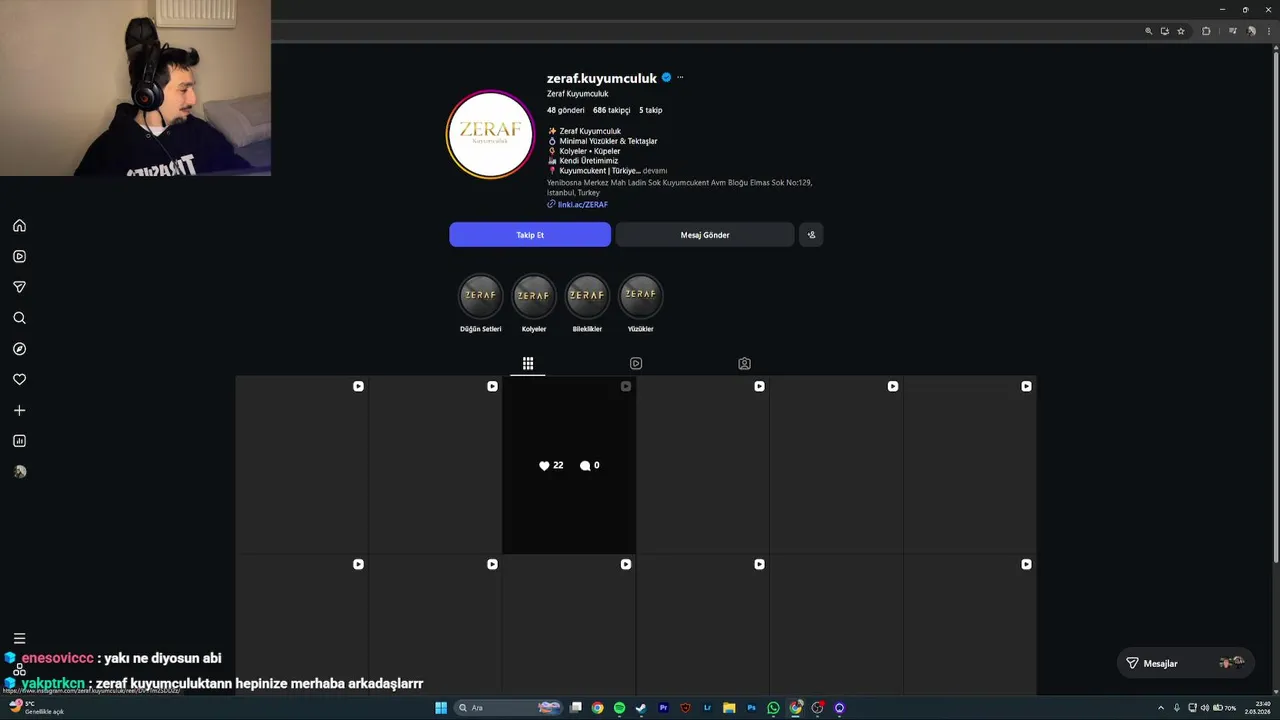Click the 48 gönderi posts count

pos(565,110)
